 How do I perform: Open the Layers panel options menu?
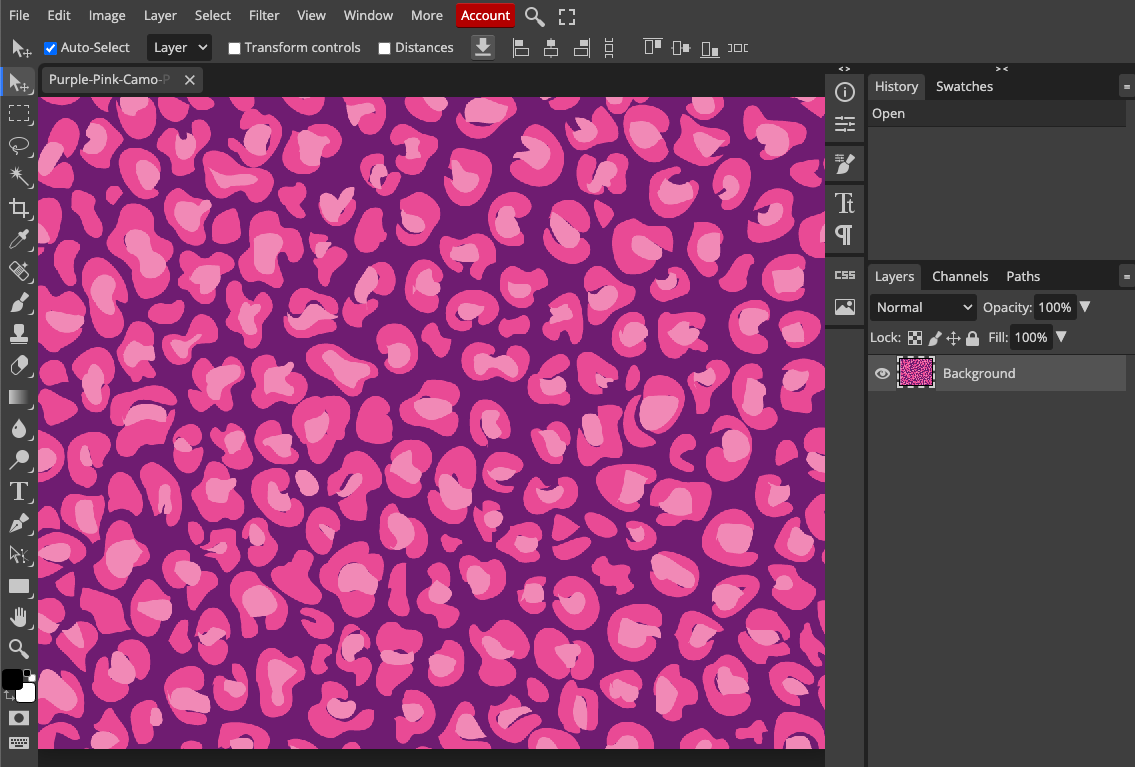[1126, 276]
